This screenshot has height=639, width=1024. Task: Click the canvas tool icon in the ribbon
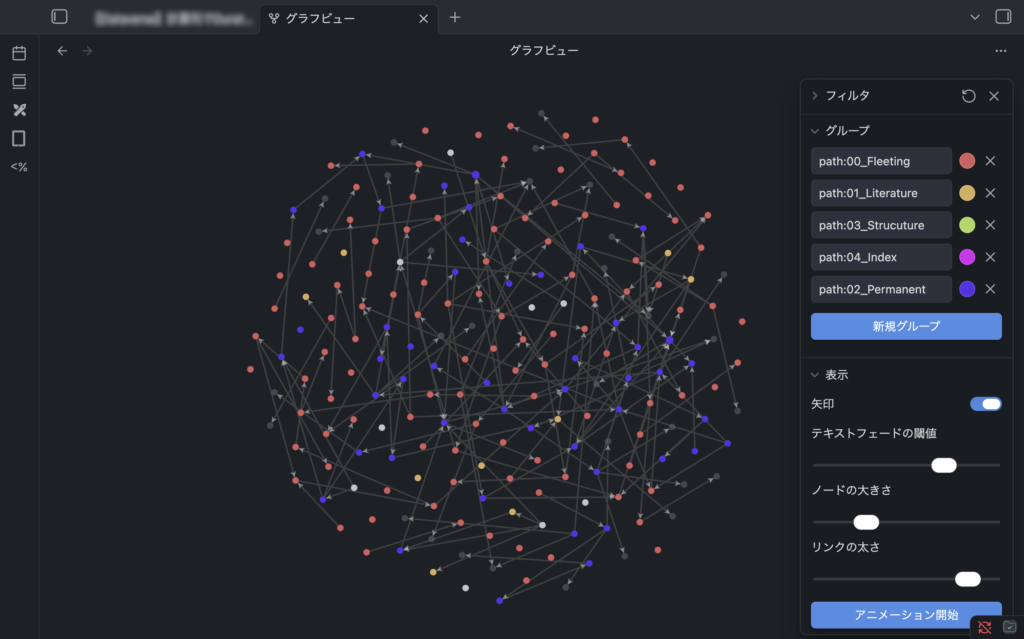click(19, 110)
